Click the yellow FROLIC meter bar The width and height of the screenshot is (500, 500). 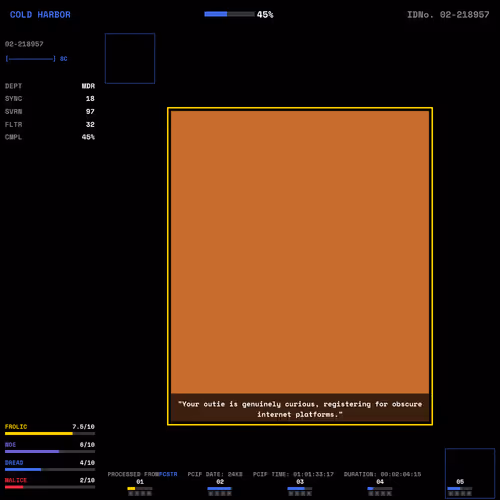click(50, 434)
